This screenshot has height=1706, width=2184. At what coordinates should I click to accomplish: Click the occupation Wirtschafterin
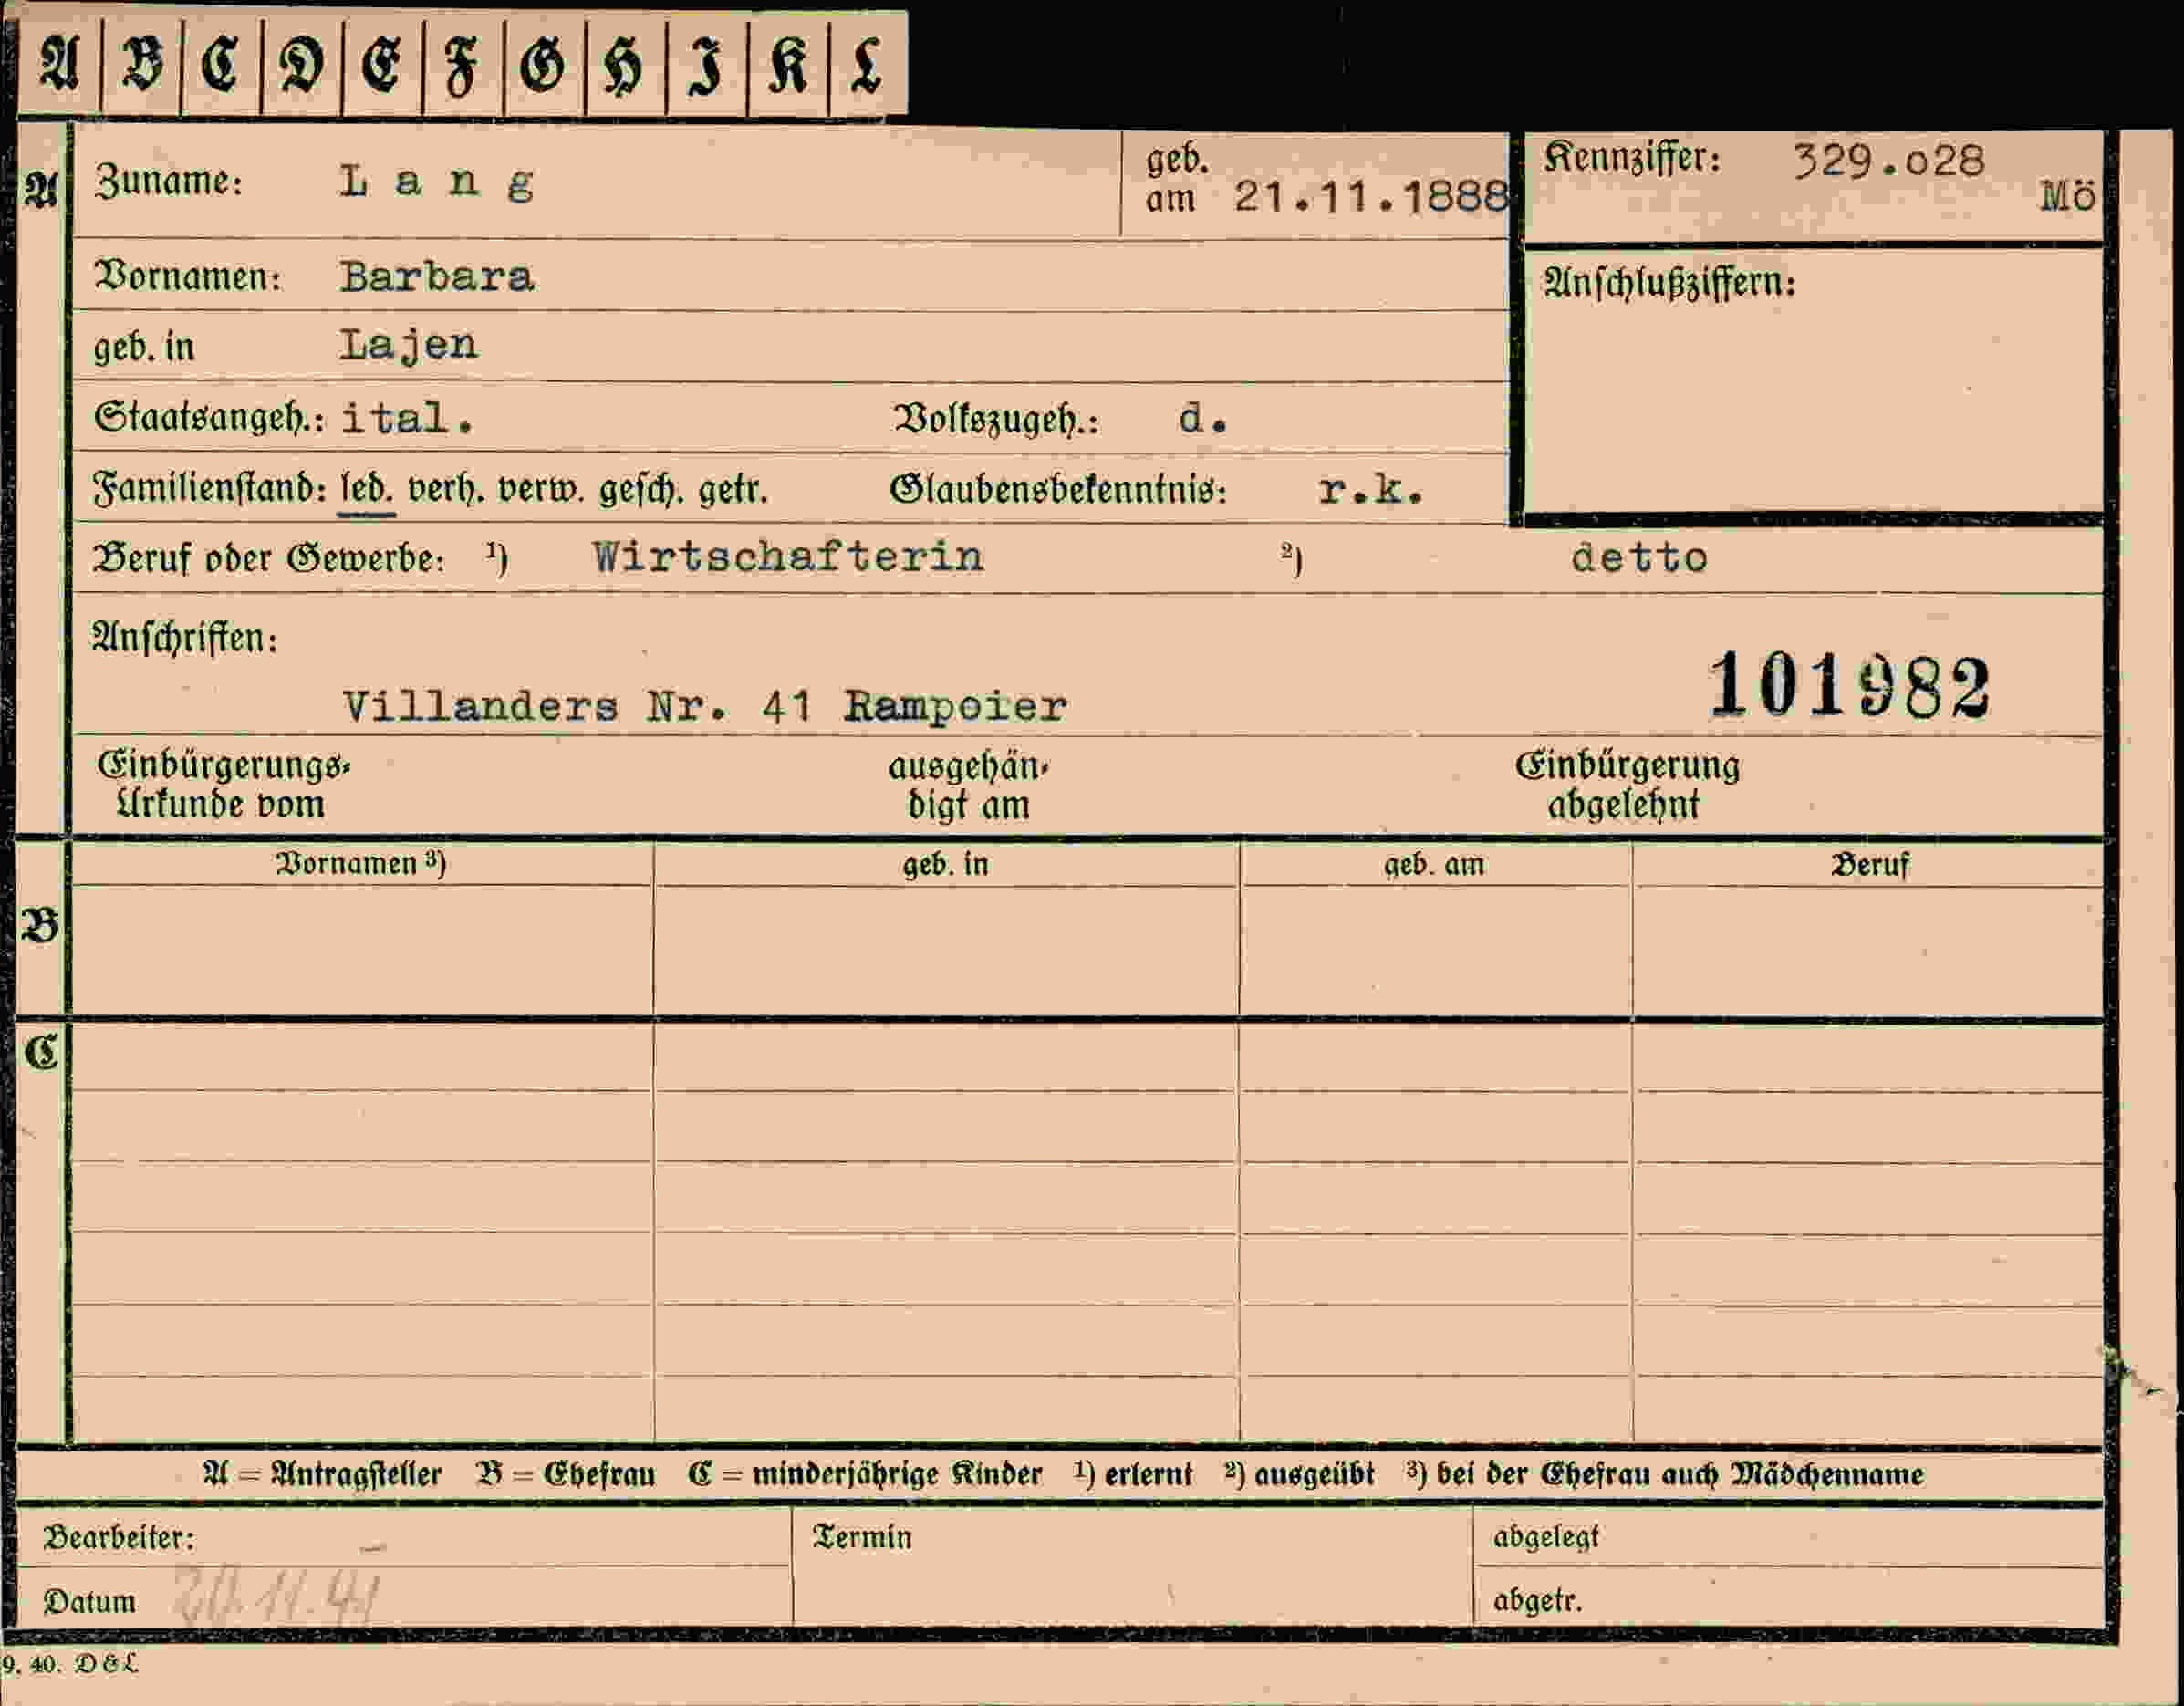tap(788, 557)
